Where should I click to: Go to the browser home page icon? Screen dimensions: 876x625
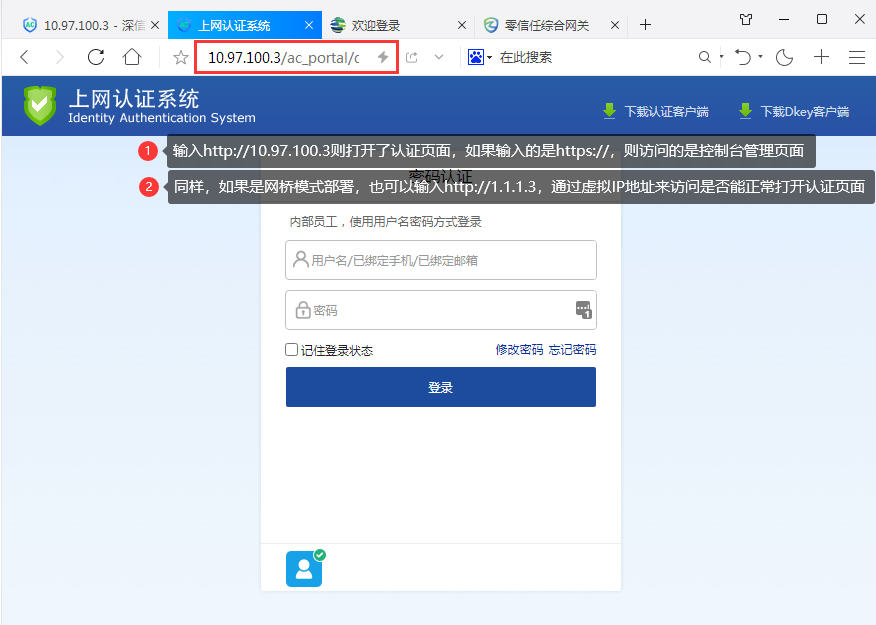(132, 58)
